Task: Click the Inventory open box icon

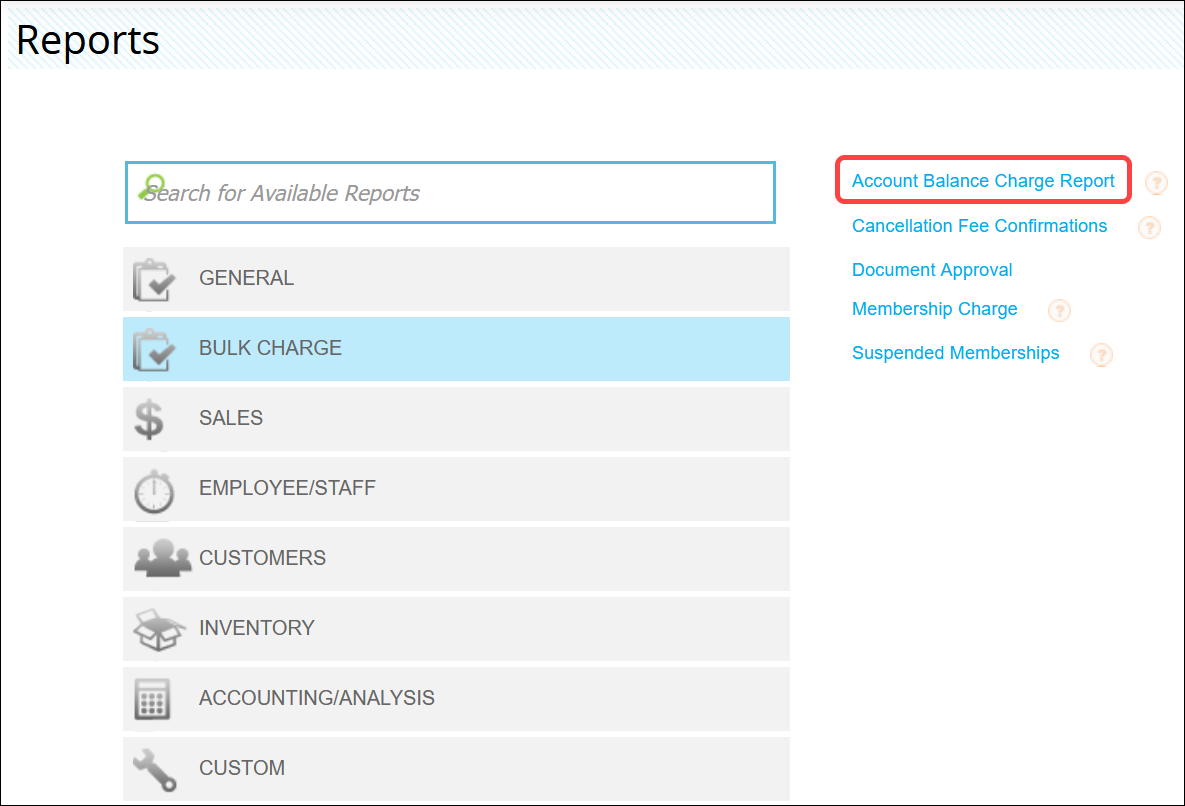Action: [159, 629]
